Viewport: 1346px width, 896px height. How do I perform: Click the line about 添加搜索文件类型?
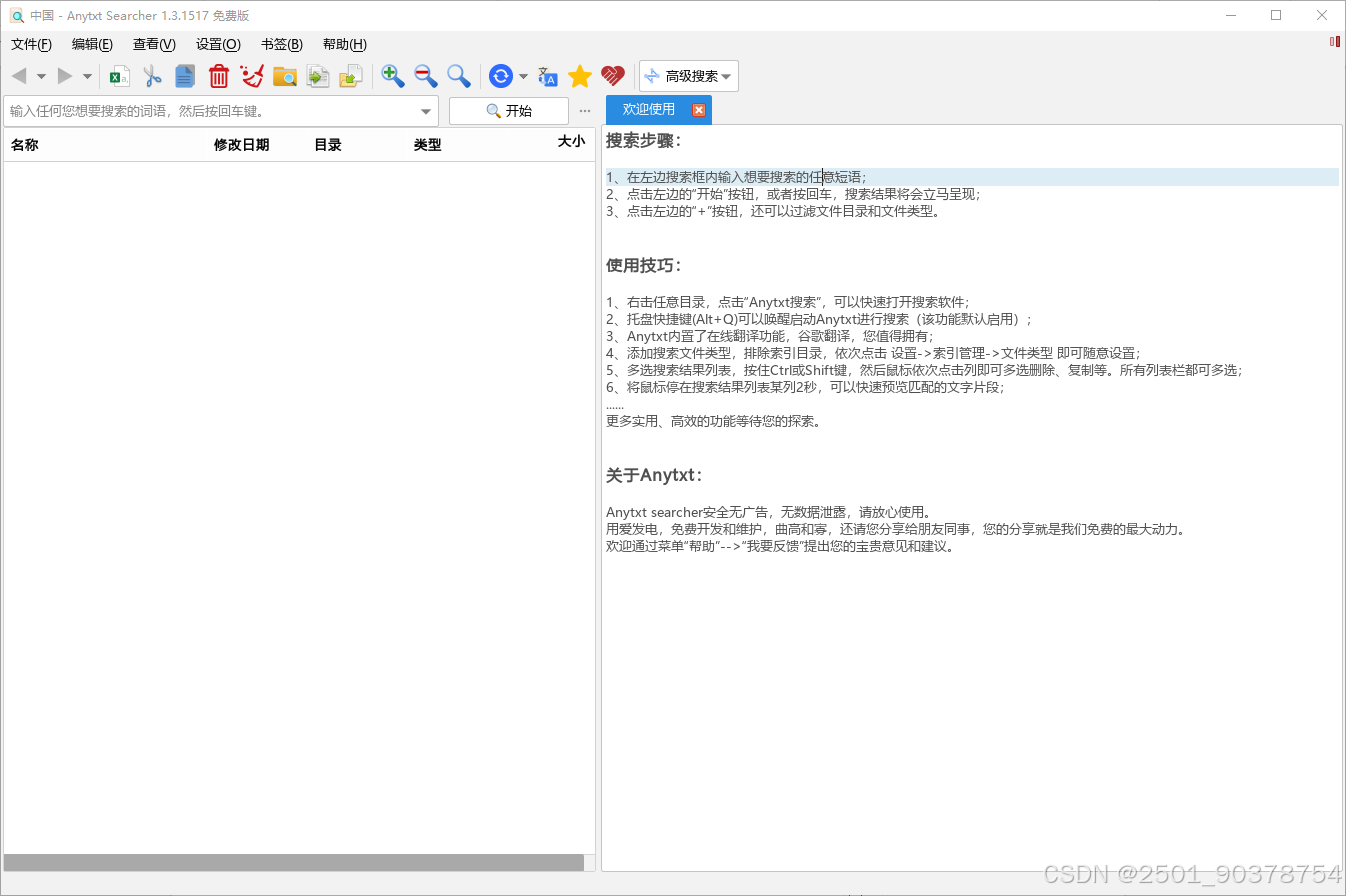click(873, 353)
